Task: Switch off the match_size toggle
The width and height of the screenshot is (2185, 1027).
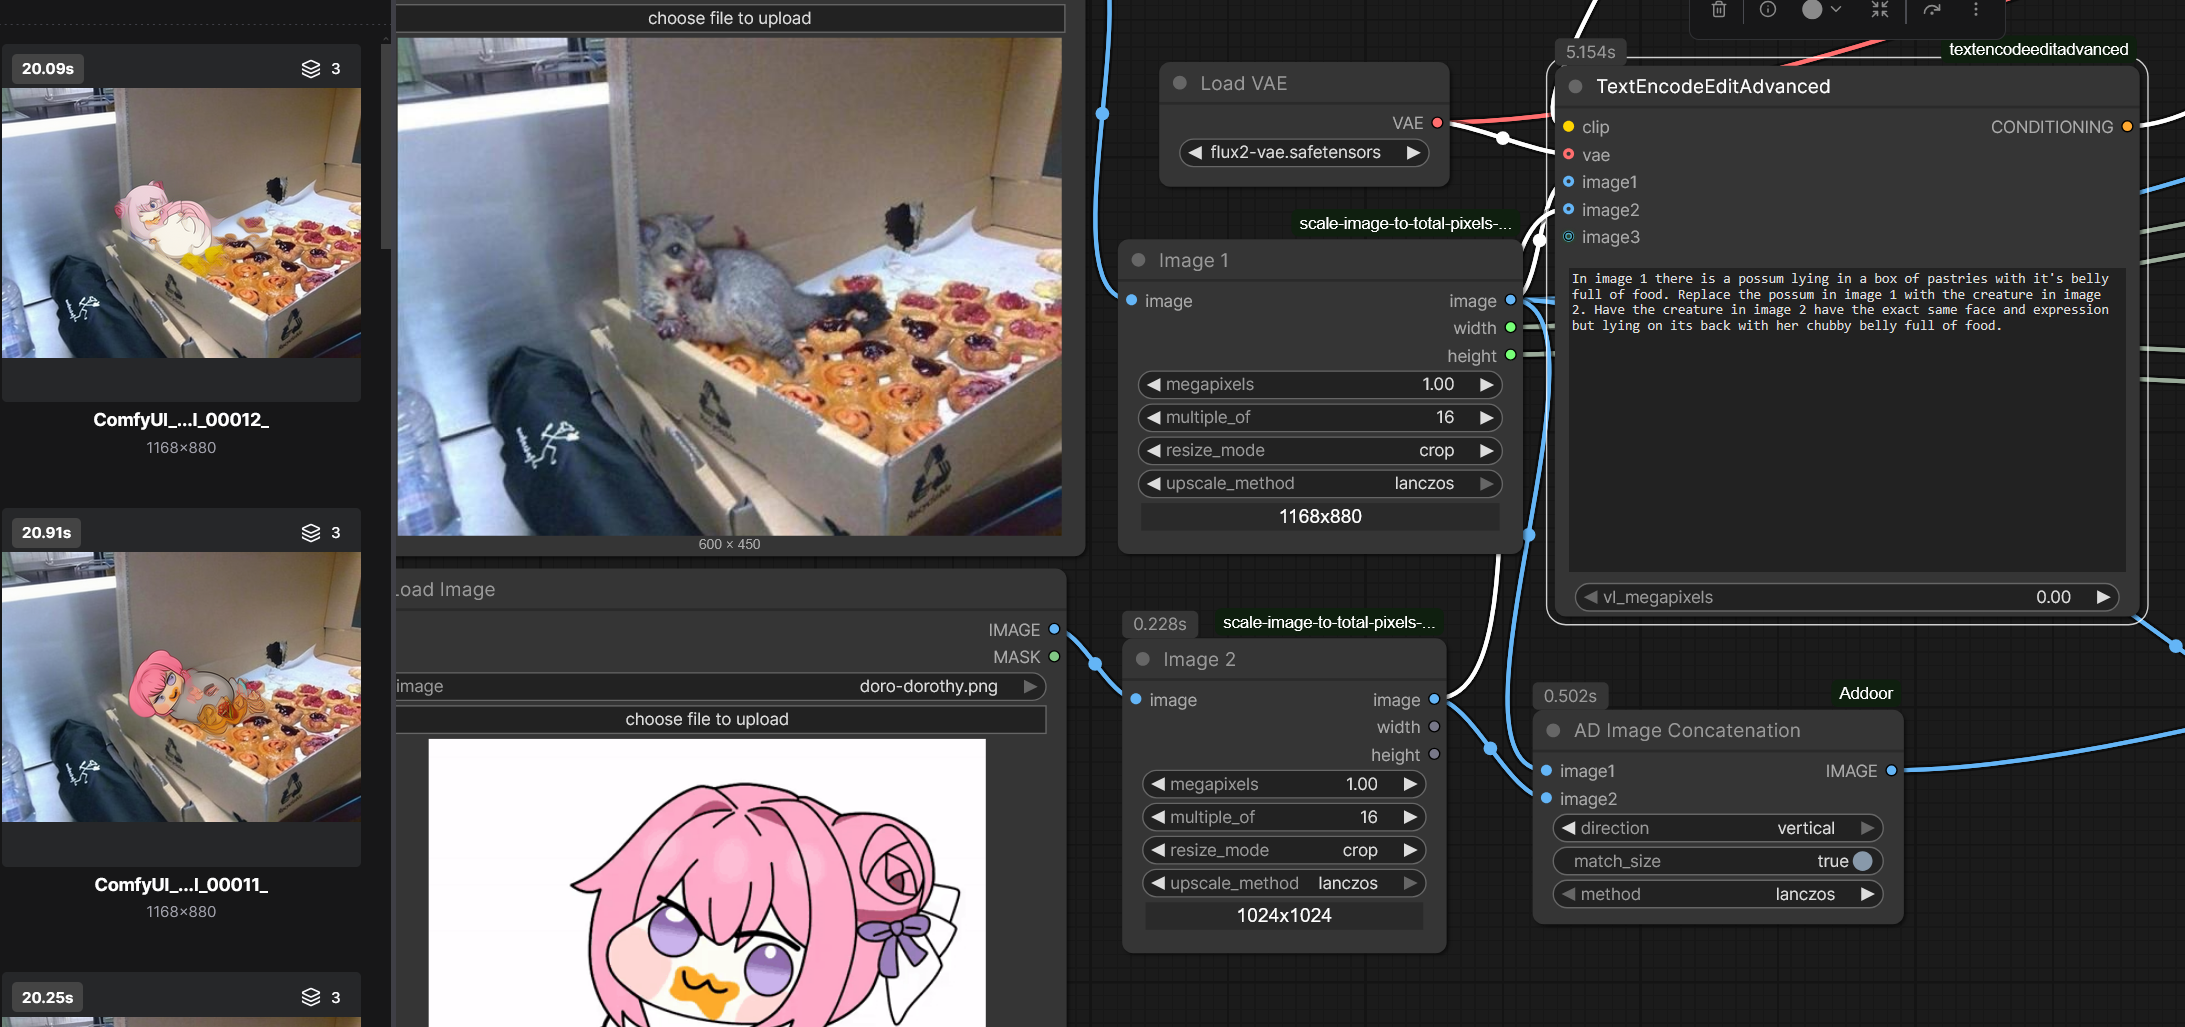Action: [x=1862, y=861]
